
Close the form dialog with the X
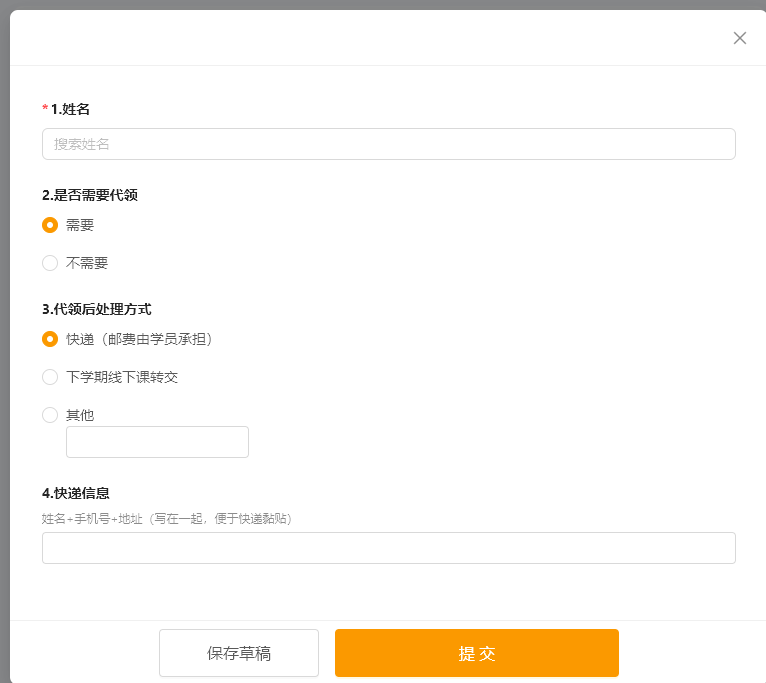click(x=740, y=38)
